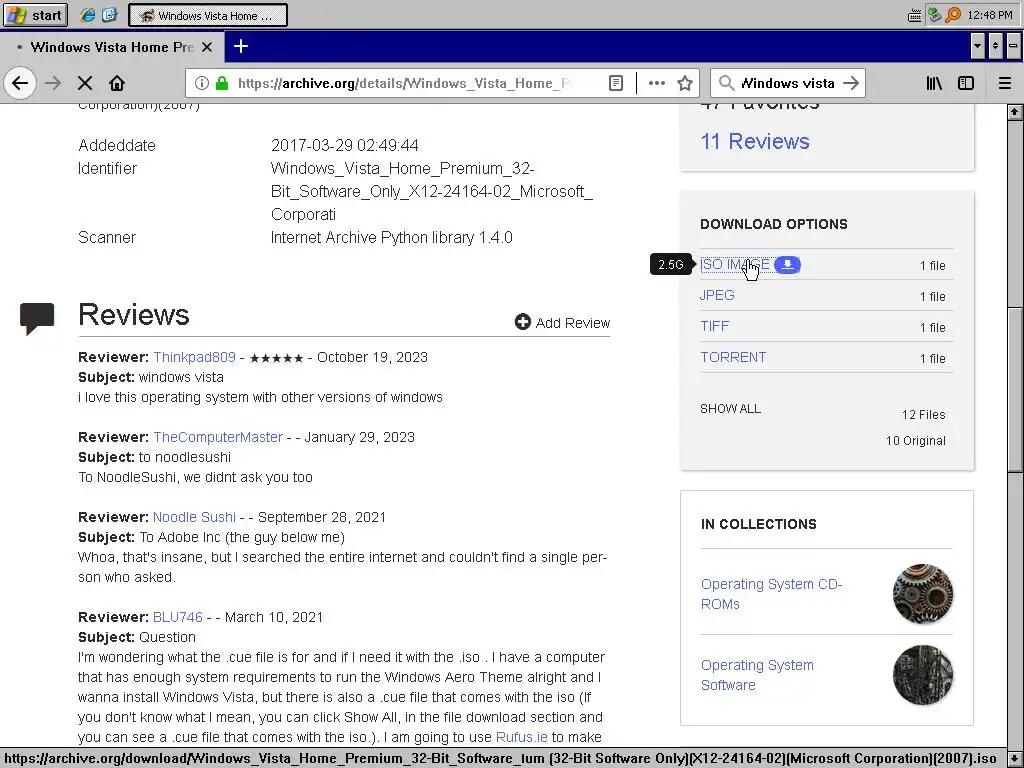The image size is (1024, 768).
Task: Select the Windows Vista Home Premium browser tab
Action: pyautogui.click(x=112, y=47)
